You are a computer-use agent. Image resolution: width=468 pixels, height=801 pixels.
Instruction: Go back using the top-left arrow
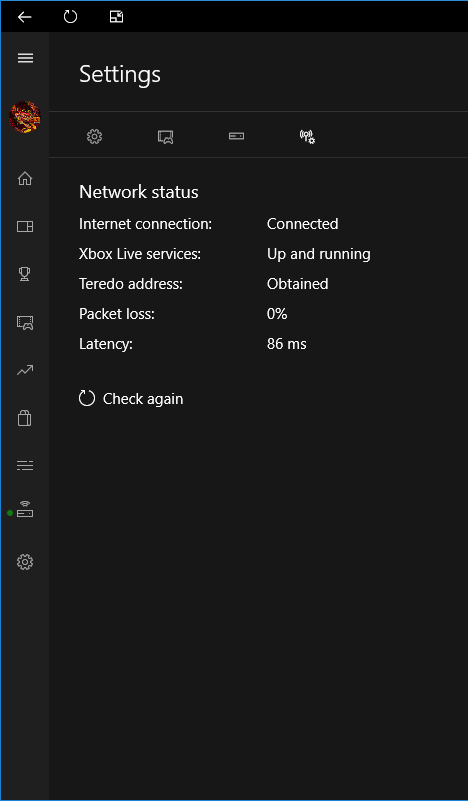24,17
